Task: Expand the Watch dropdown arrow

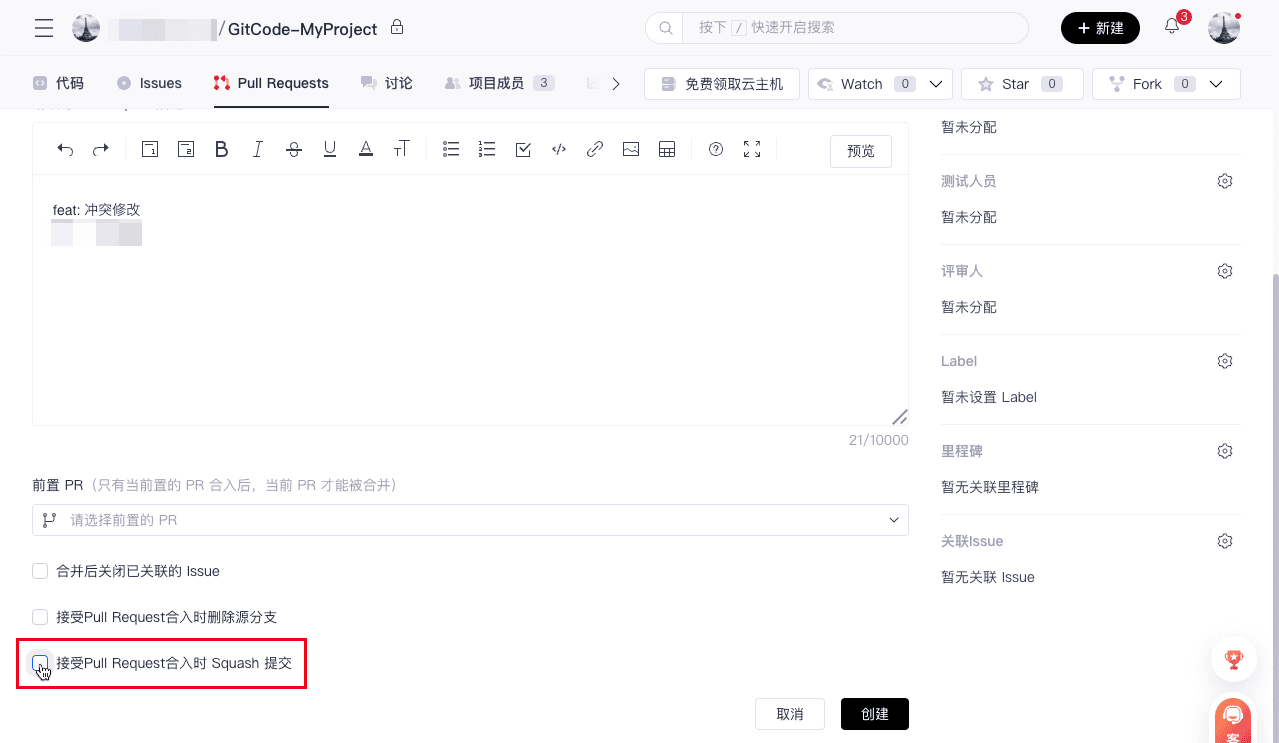Action: [936, 84]
